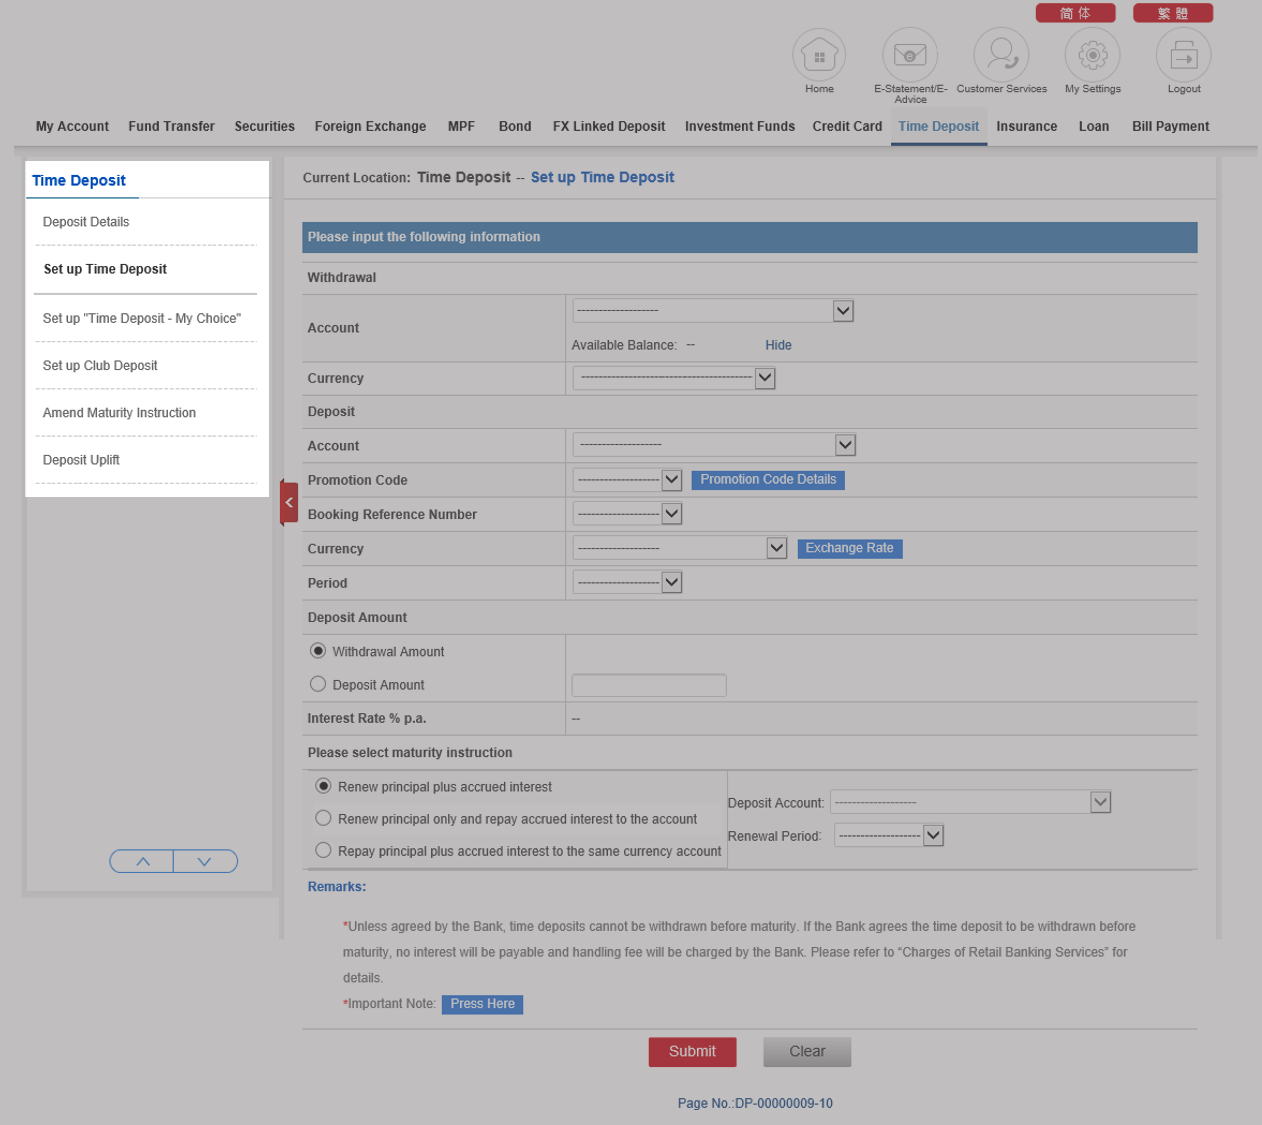Viewport: 1262px width, 1125px height.
Task: Open the My Settings gear icon
Action: click(1092, 56)
